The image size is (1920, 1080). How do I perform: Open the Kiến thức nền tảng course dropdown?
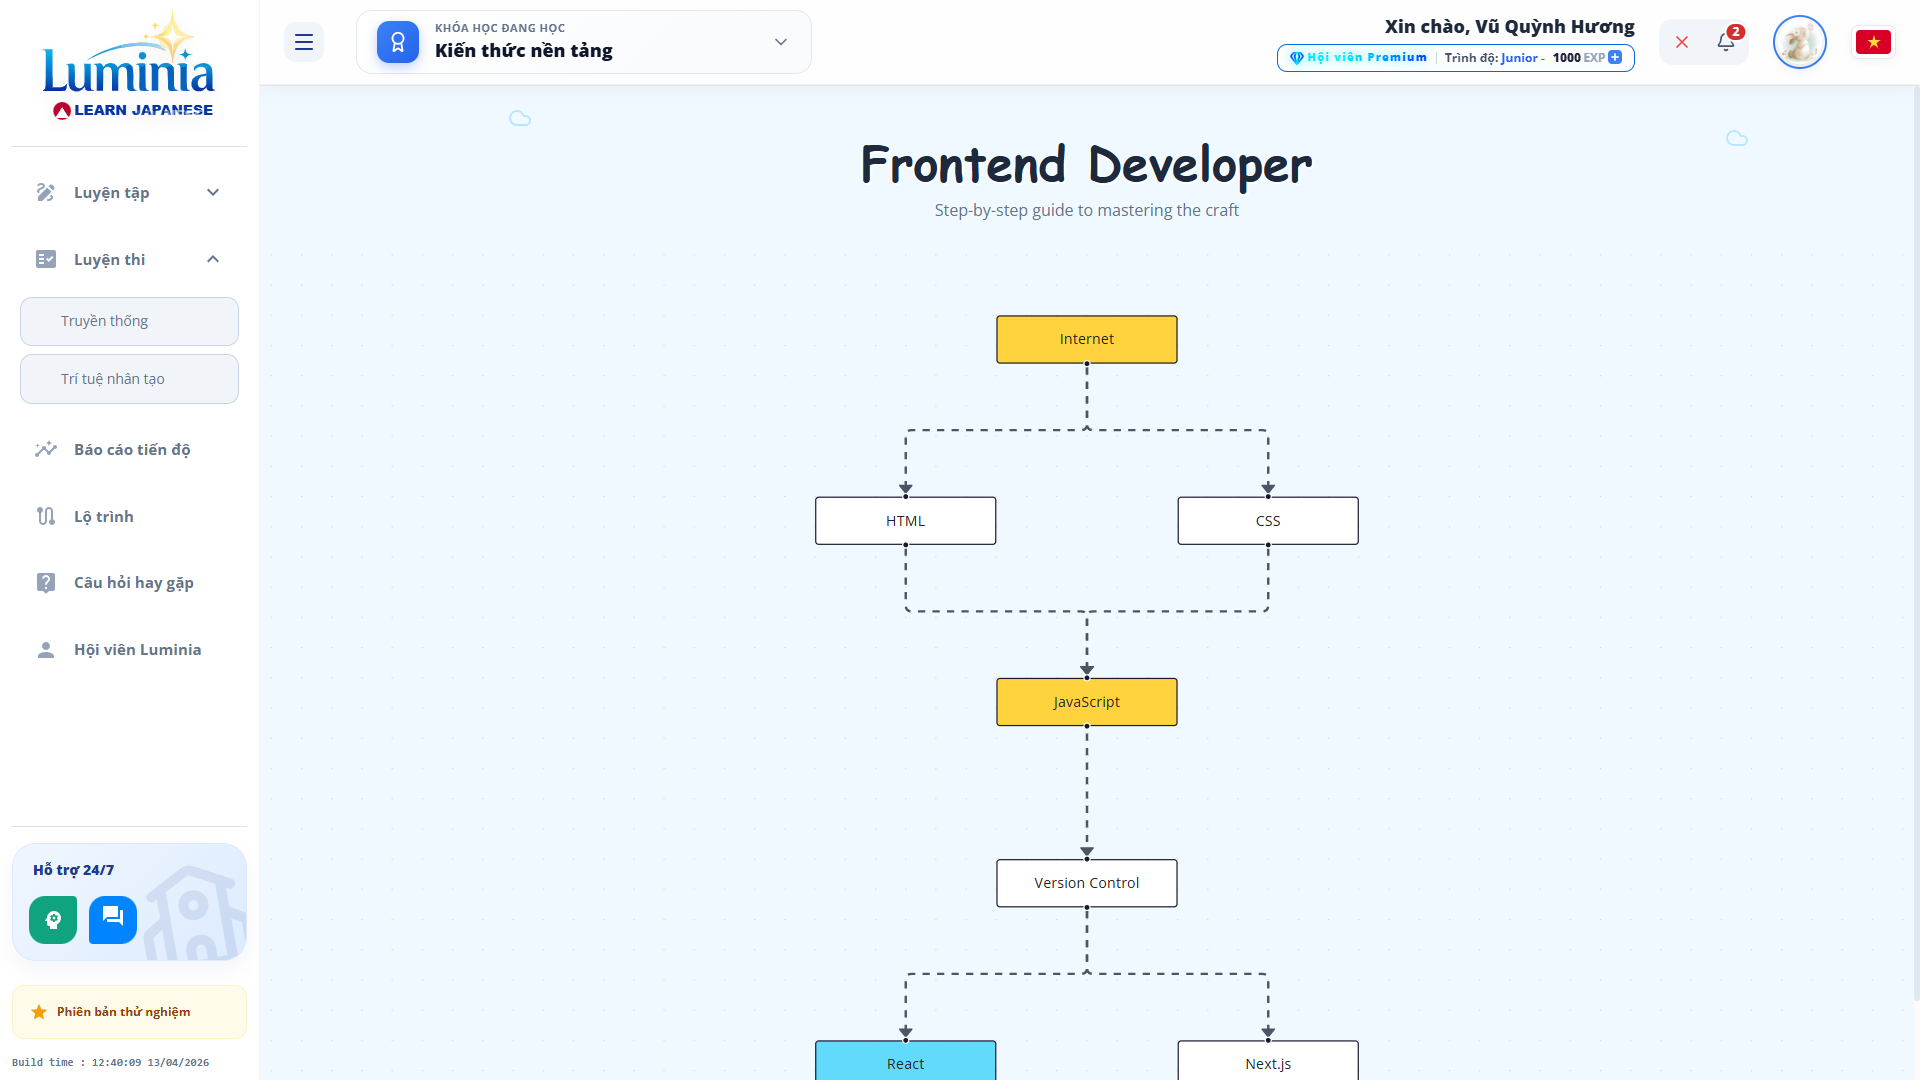tap(781, 42)
